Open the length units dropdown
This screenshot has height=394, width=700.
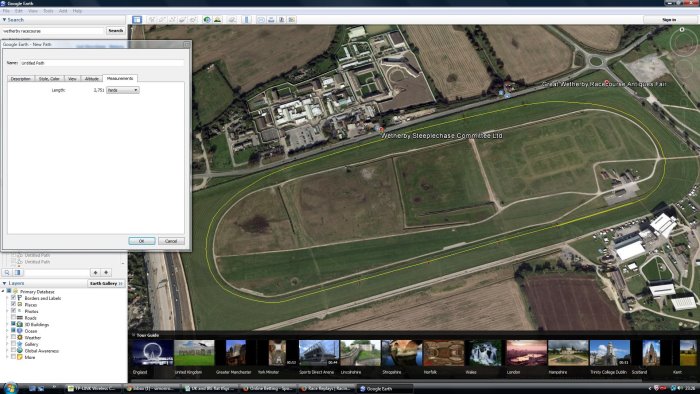123,90
